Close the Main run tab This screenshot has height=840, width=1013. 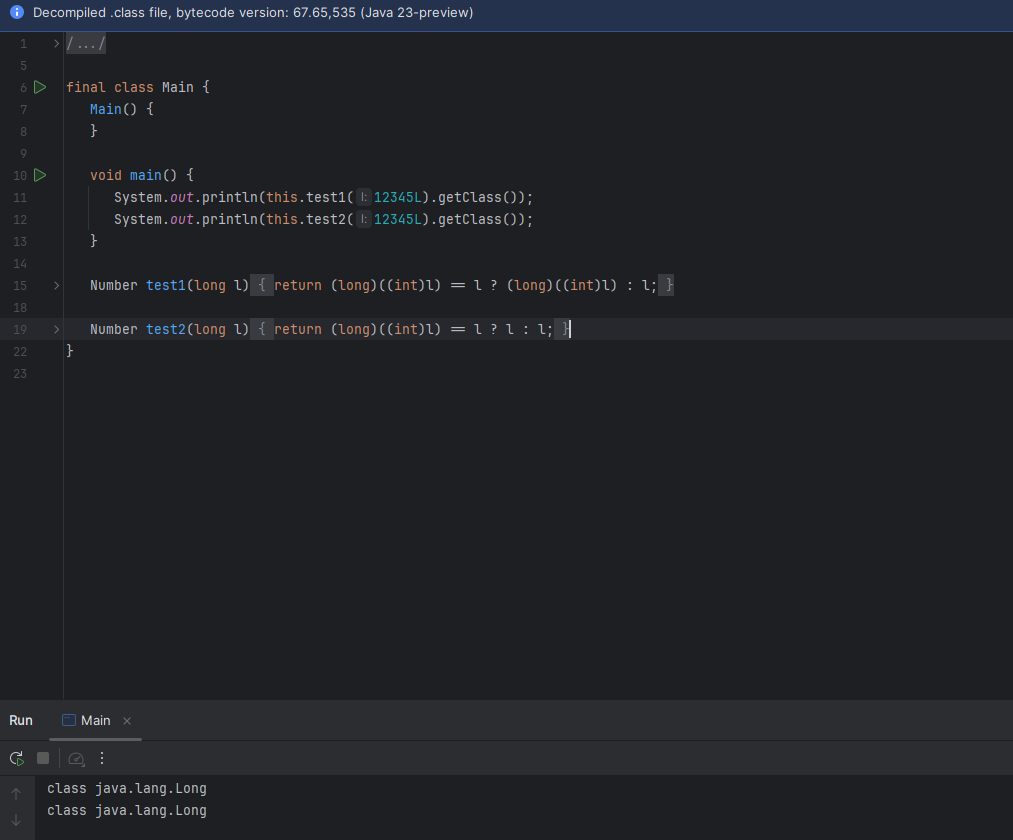pyautogui.click(x=127, y=721)
